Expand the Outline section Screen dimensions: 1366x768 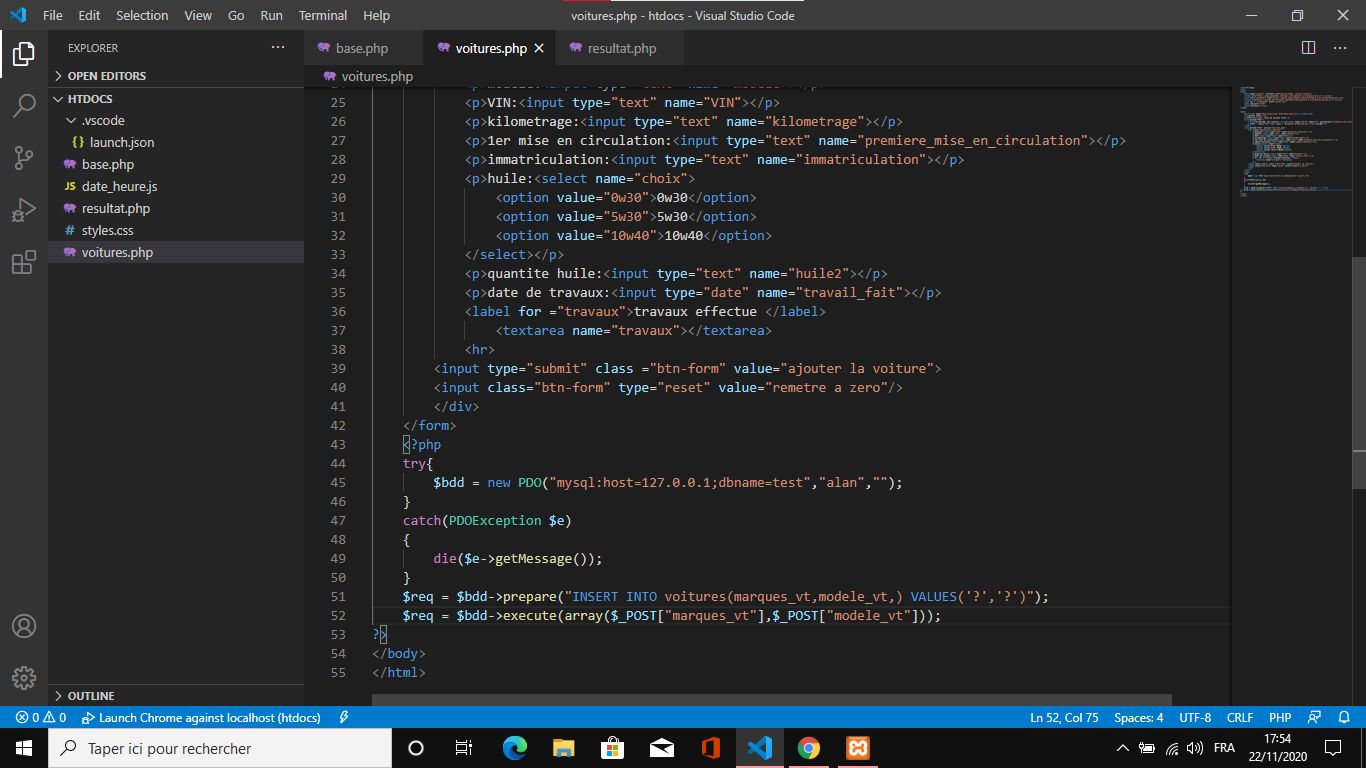[176, 696]
